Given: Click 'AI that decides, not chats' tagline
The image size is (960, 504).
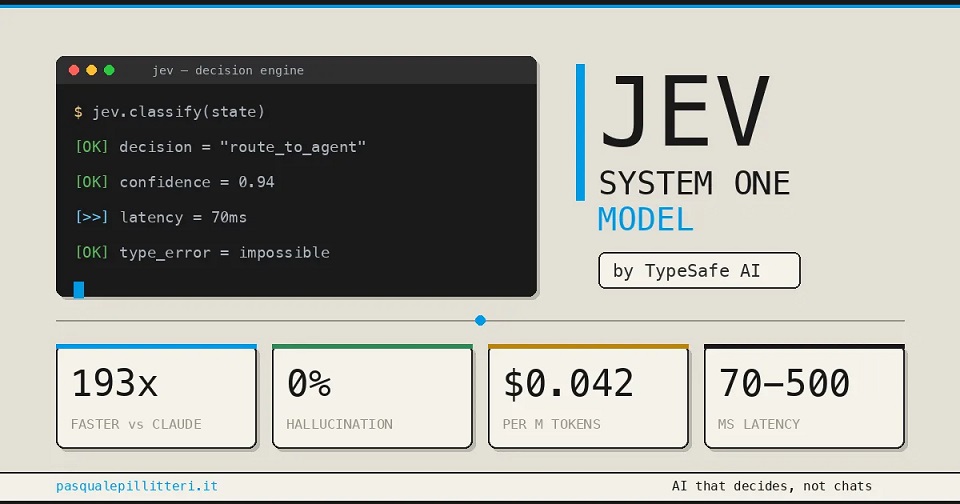Looking at the screenshot, I should pyautogui.click(x=772, y=486).
